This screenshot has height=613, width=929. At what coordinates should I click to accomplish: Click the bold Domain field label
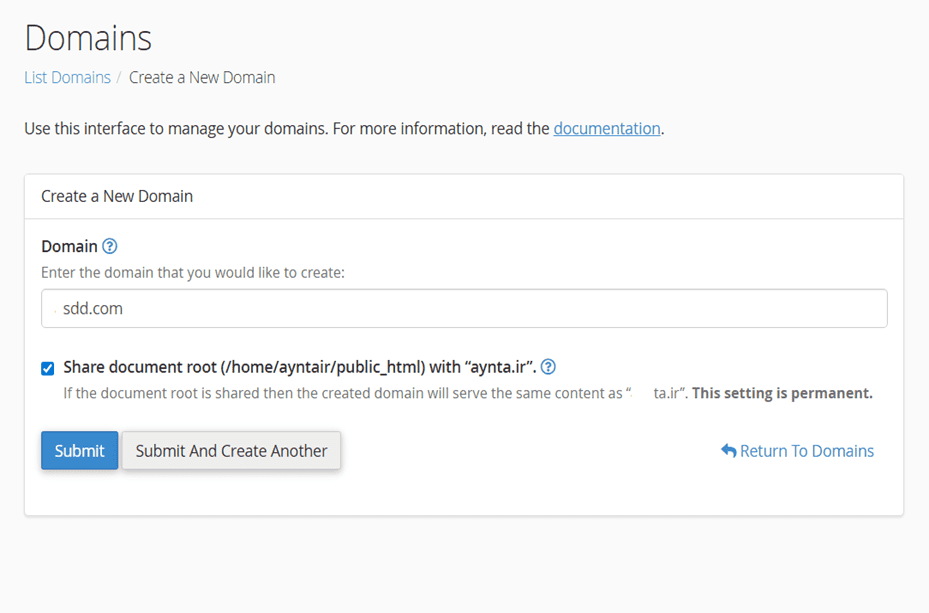tap(69, 246)
